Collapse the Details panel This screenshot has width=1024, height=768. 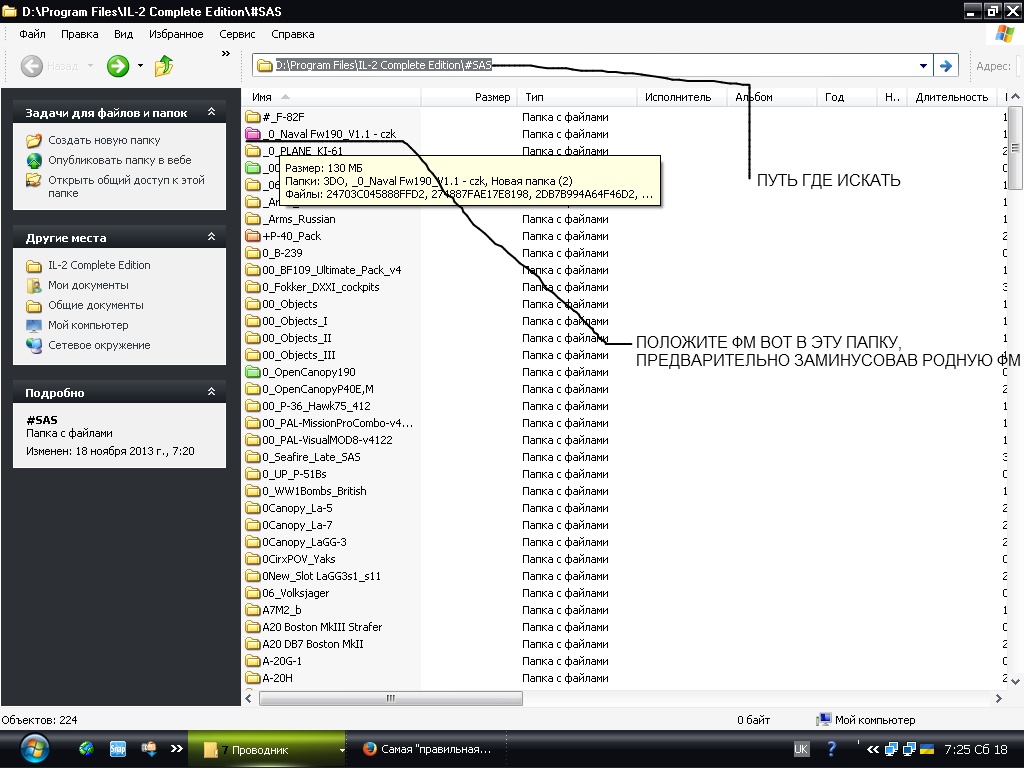pyautogui.click(x=212, y=392)
